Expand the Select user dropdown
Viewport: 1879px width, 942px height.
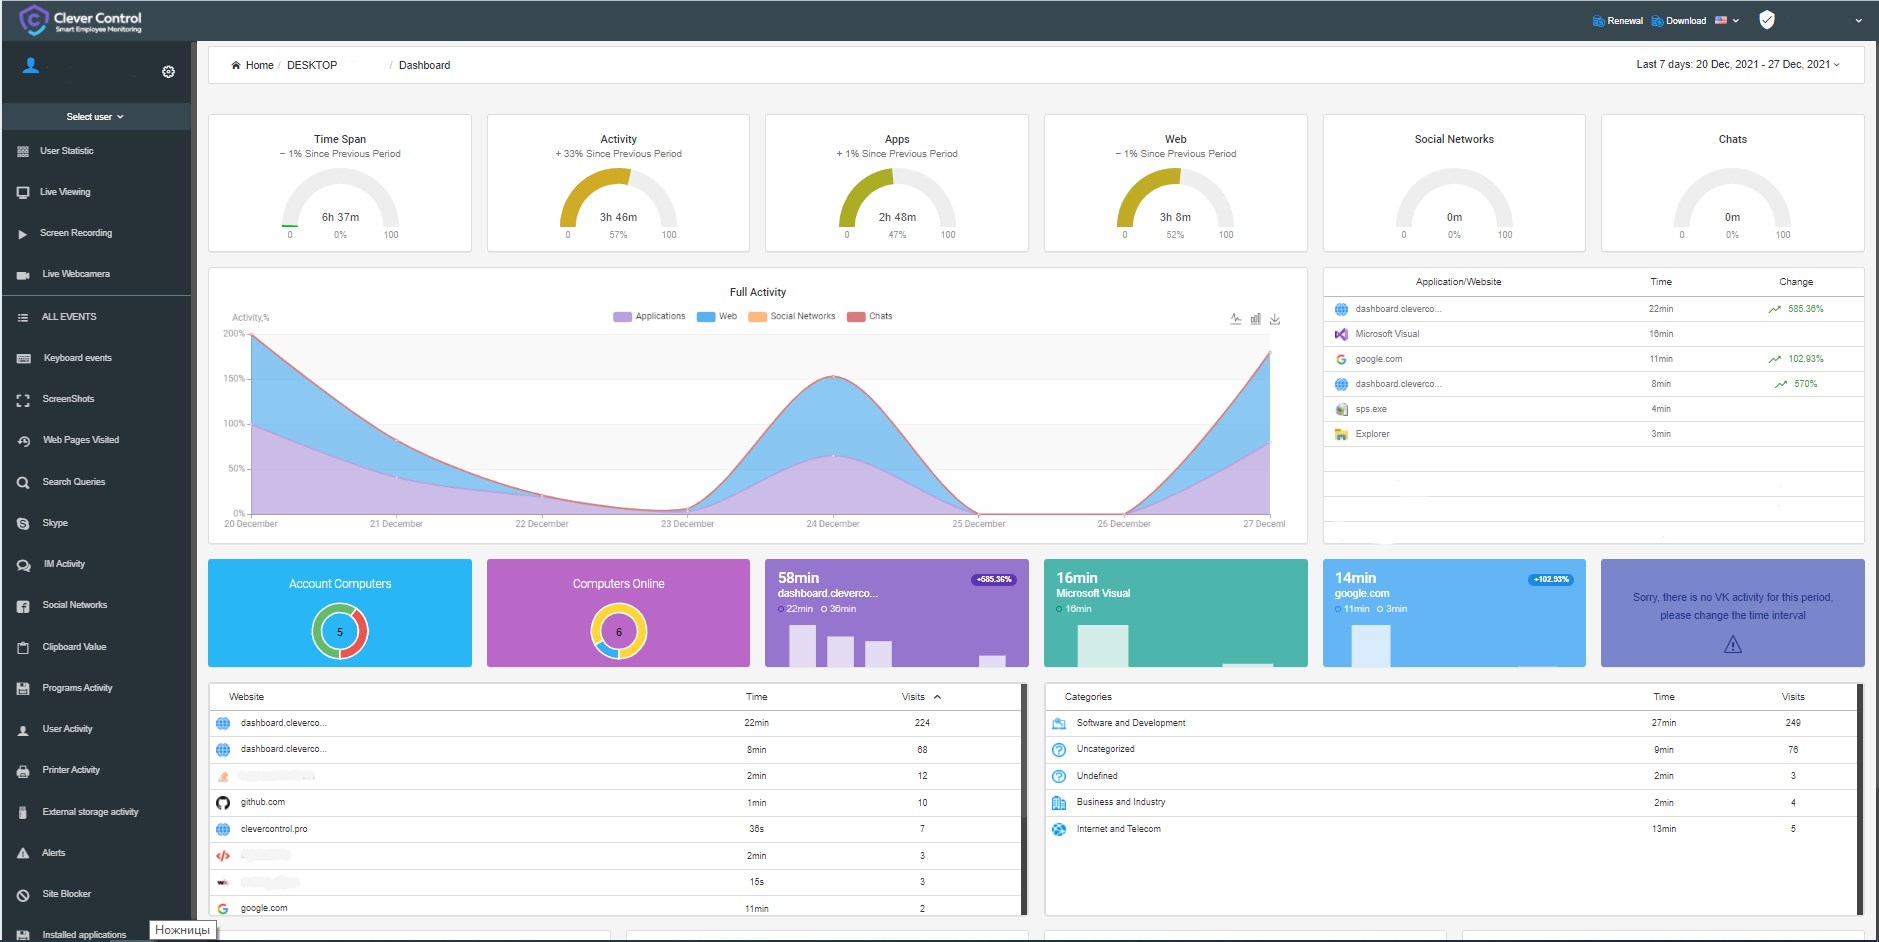(96, 117)
